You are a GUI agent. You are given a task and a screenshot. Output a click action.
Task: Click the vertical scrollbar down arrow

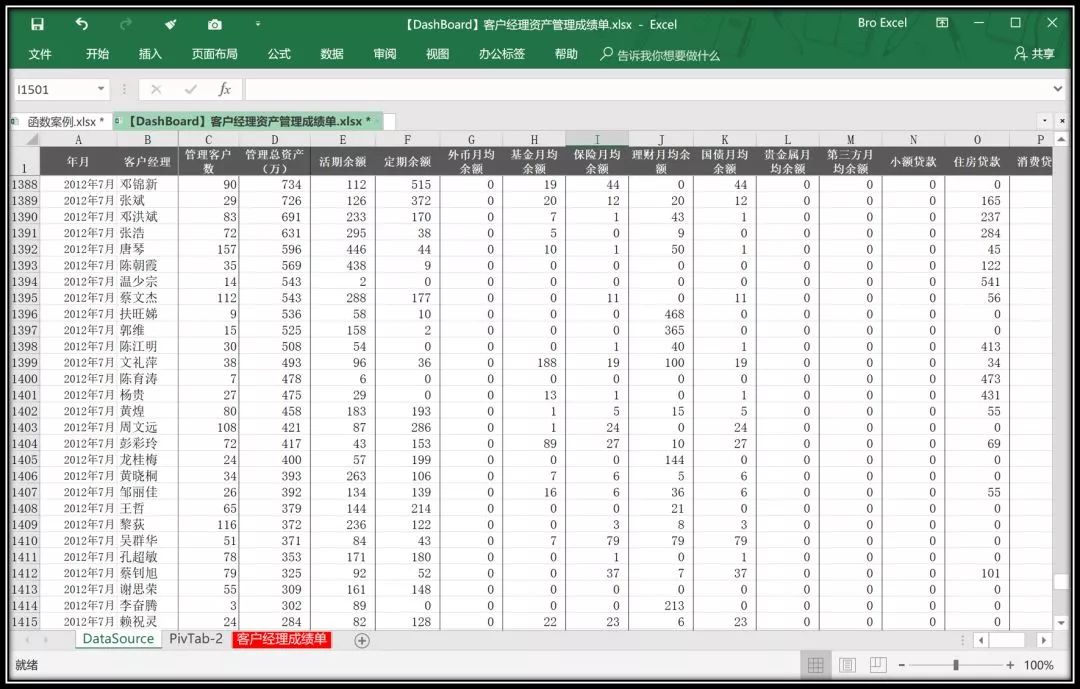tap(1061, 623)
